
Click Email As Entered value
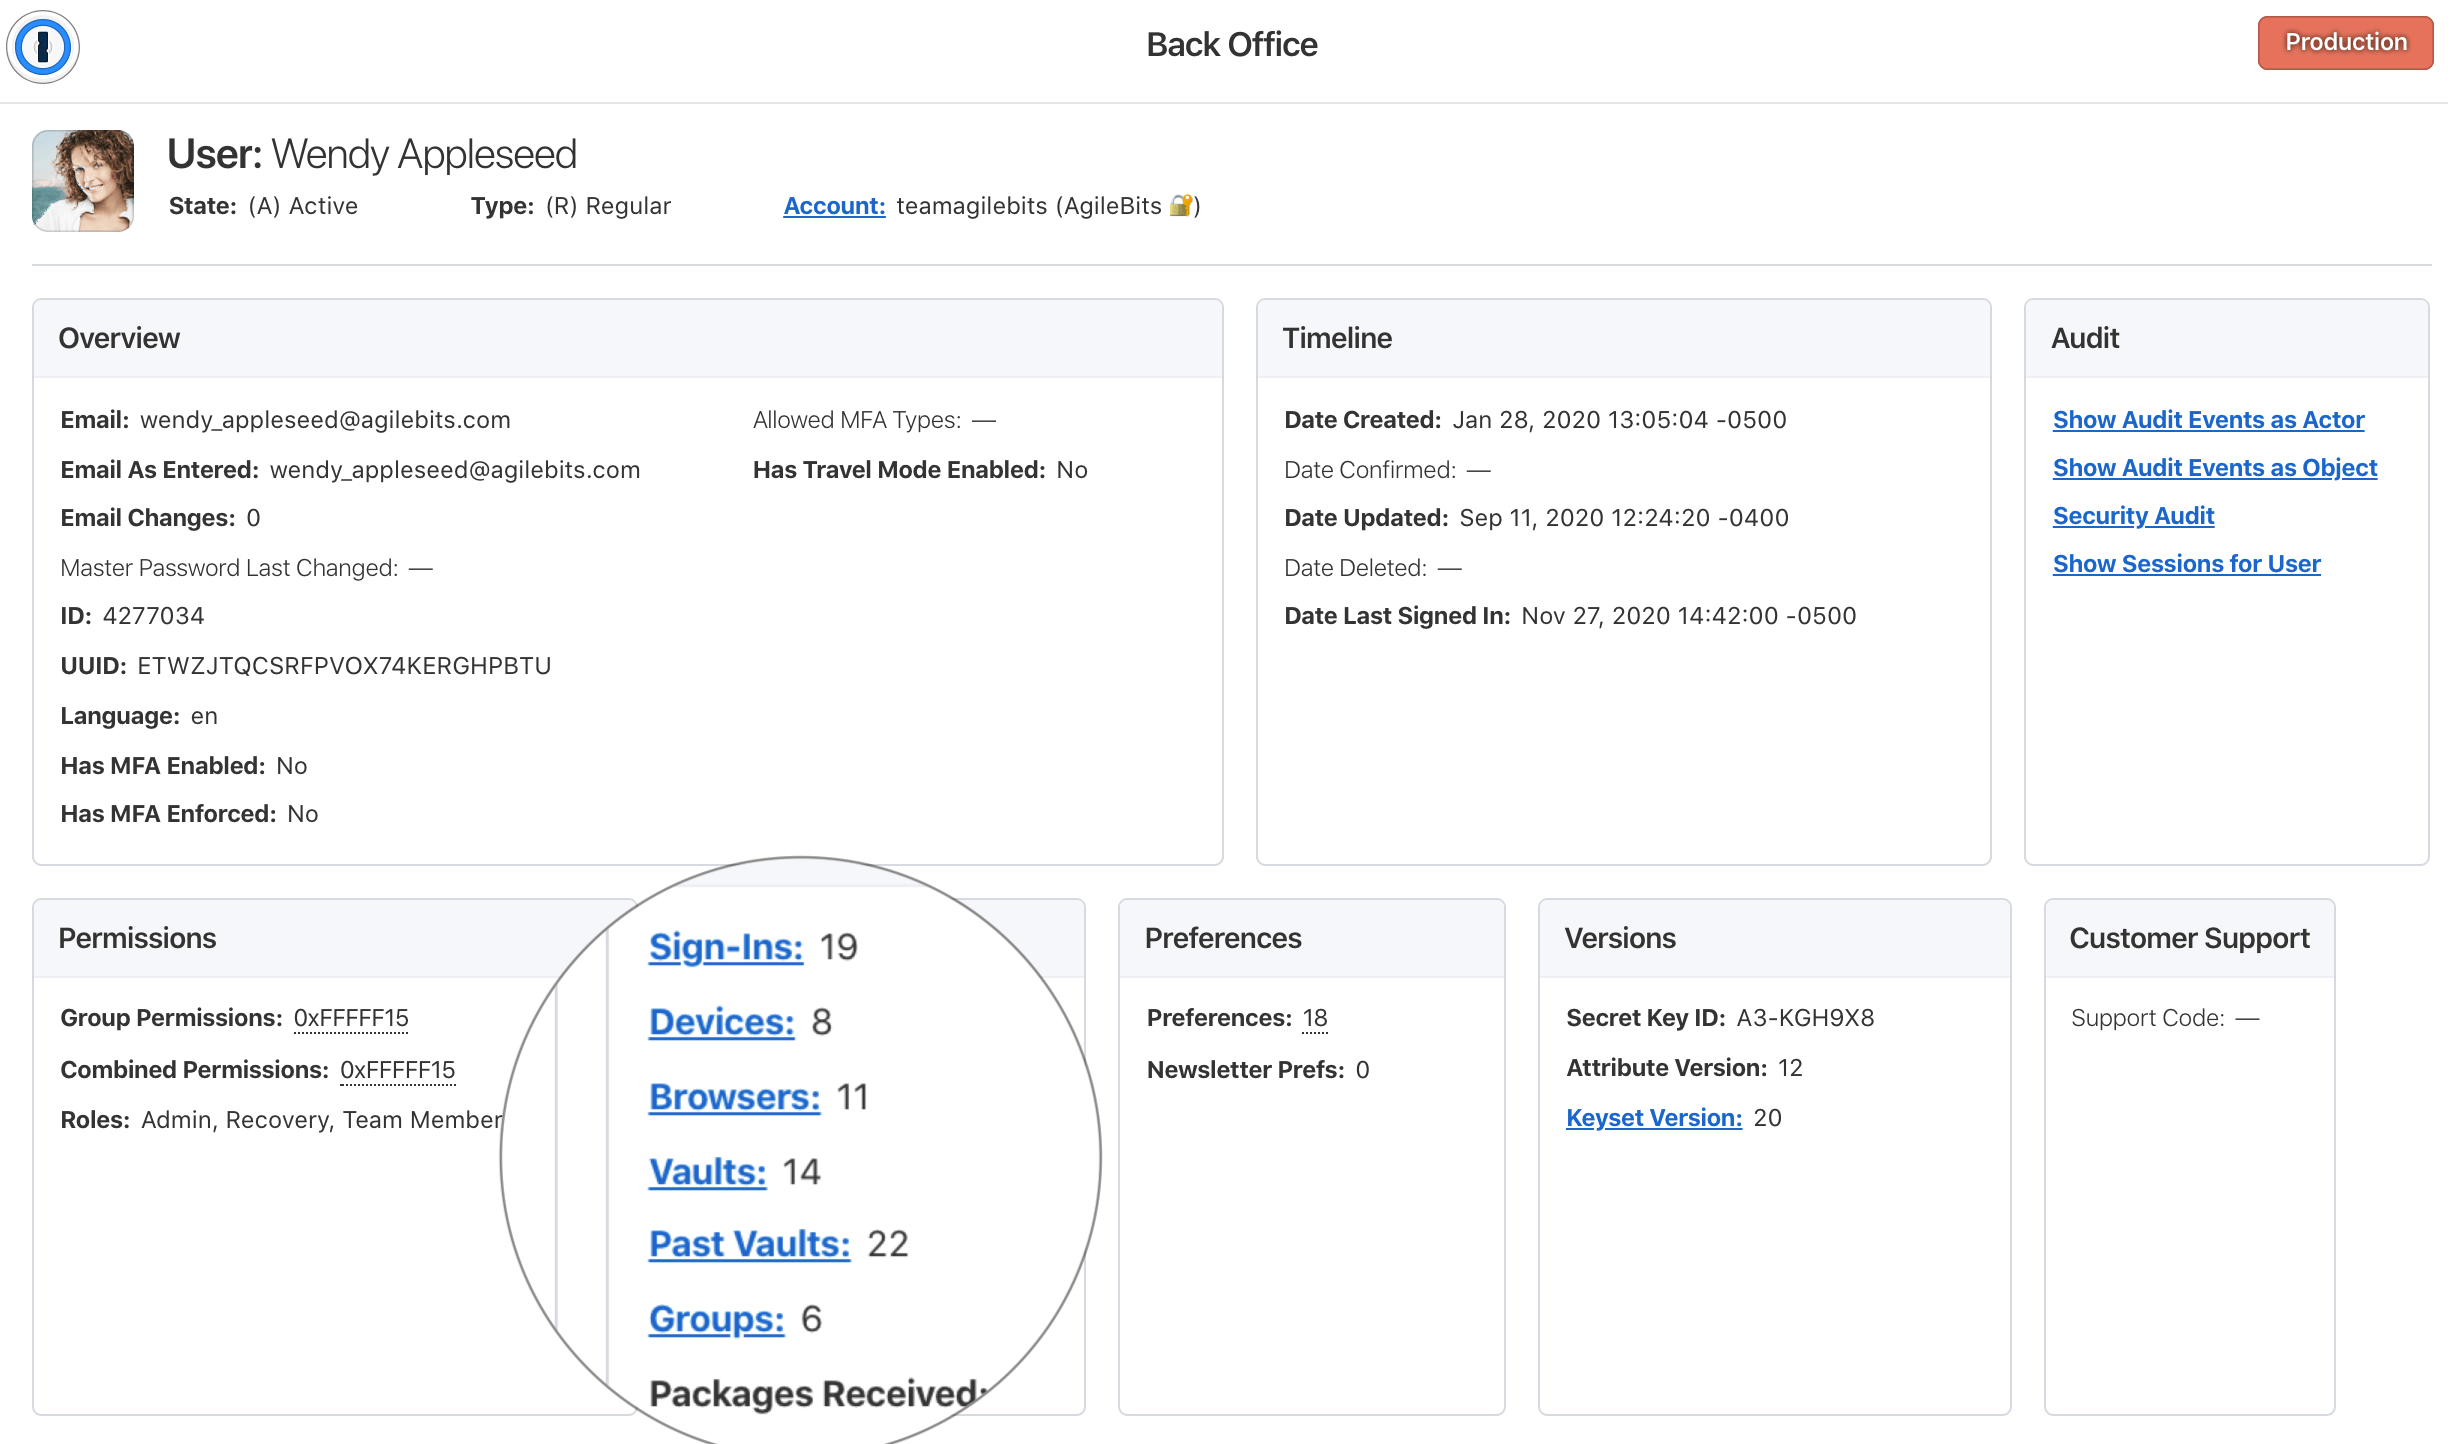point(455,470)
